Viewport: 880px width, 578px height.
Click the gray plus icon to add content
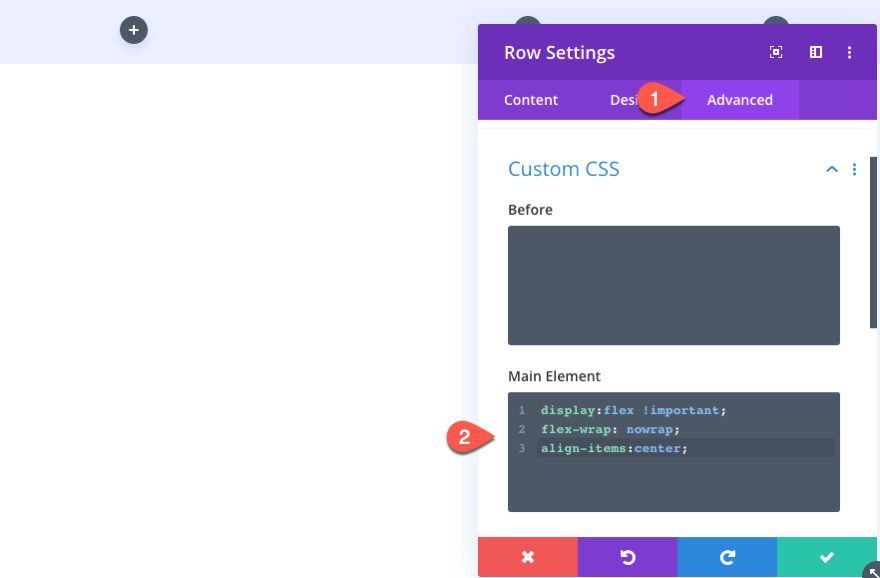(133, 30)
